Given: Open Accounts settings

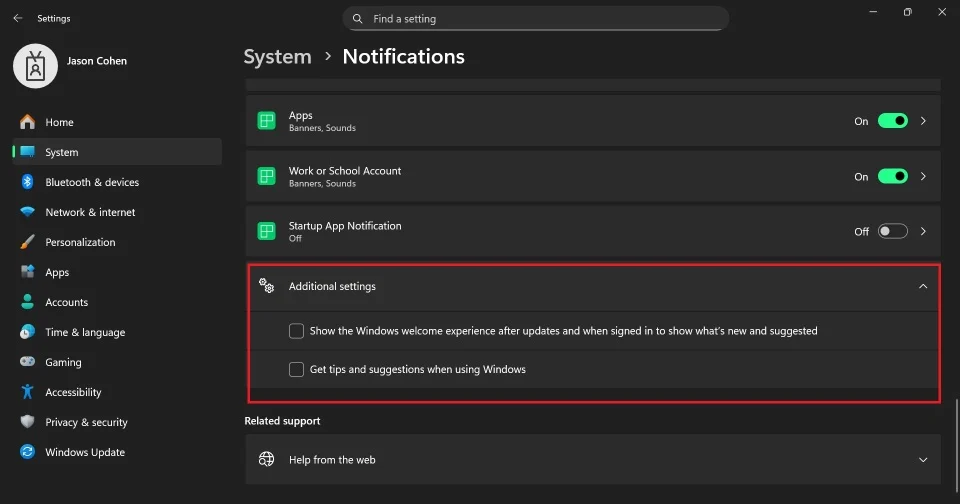Looking at the screenshot, I should tap(117, 302).
